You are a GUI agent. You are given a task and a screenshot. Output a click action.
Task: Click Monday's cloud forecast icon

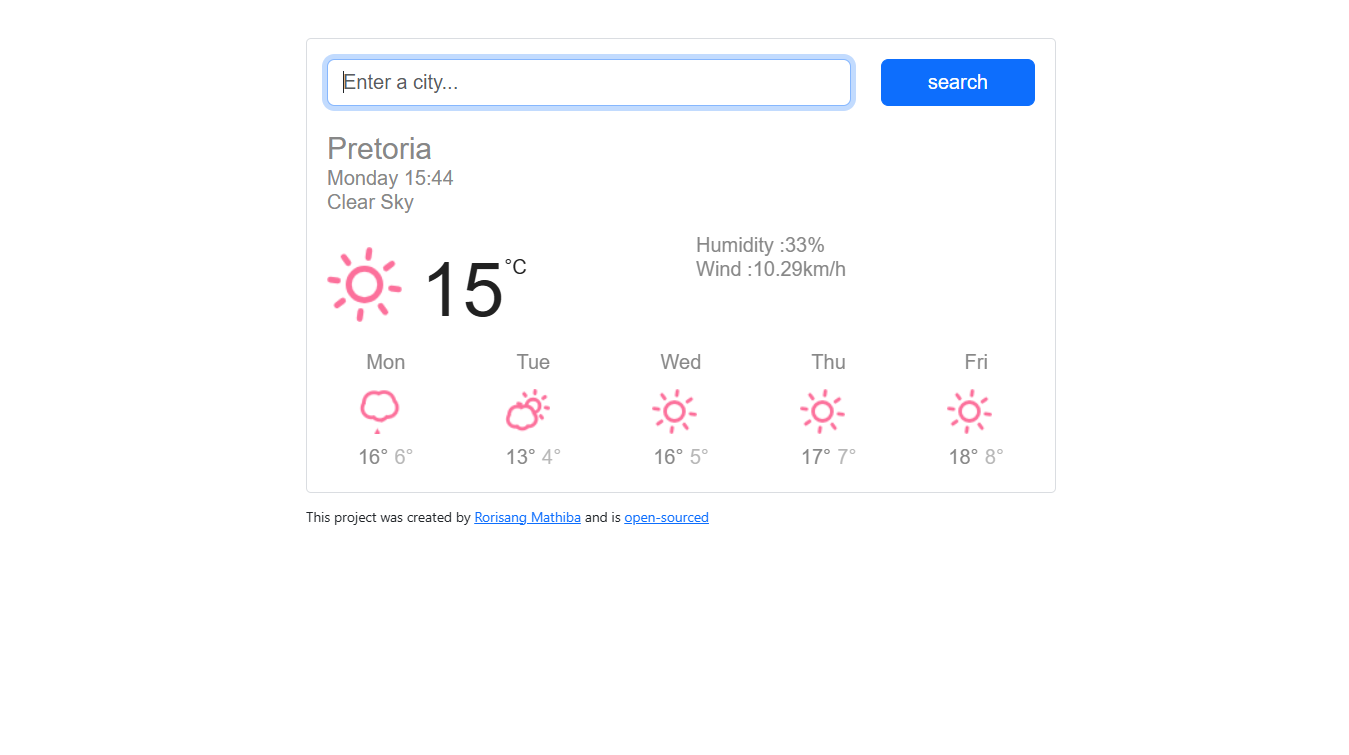[379, 410]
